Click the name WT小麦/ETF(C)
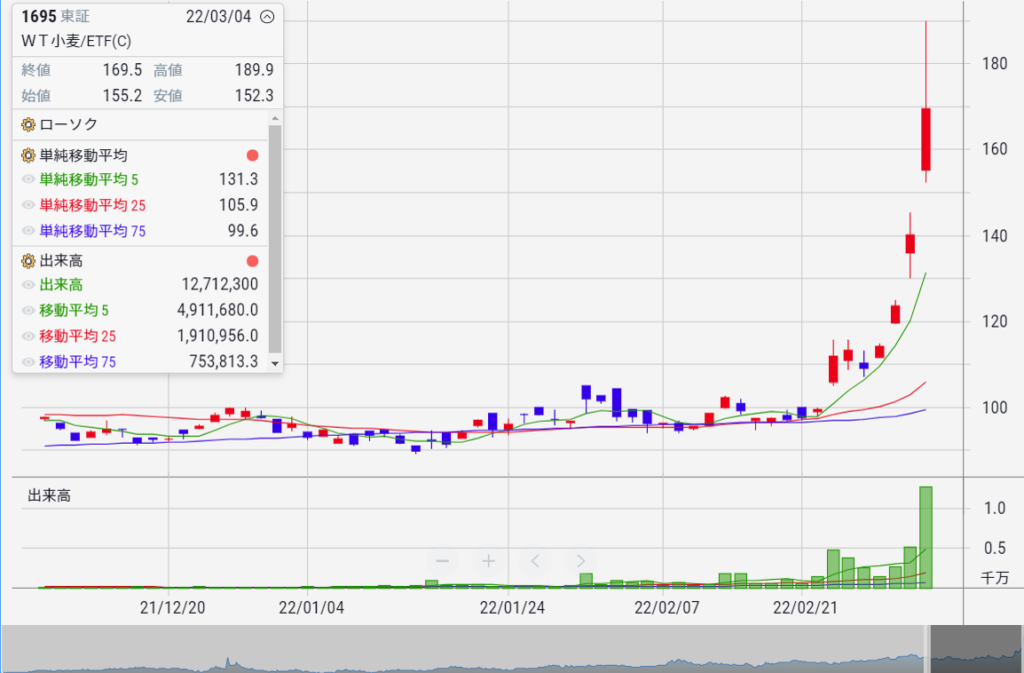The height and width of the screenshot is (673, 1024). pos(76,42)
